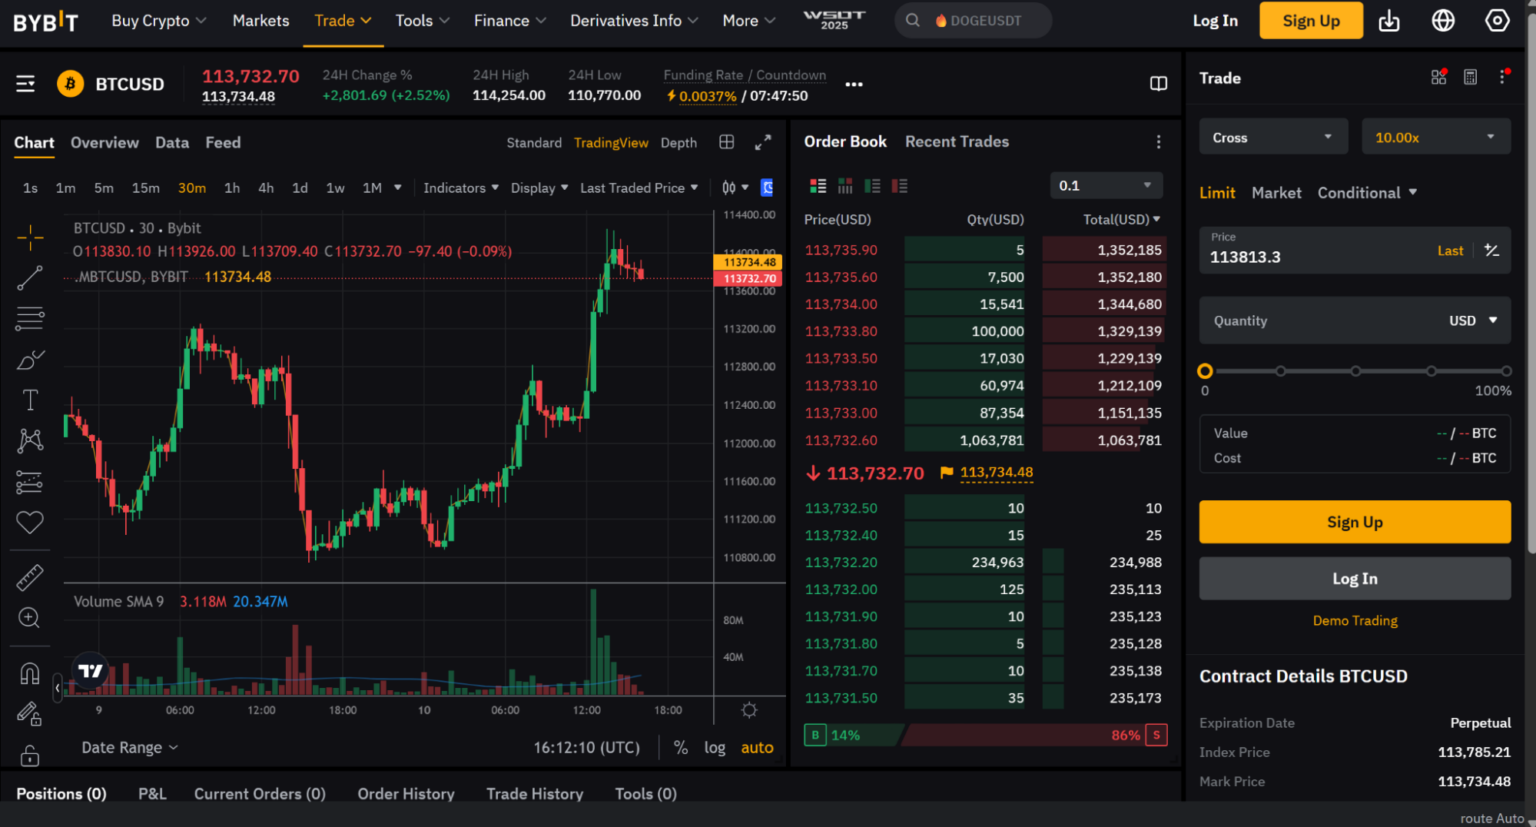Image resolution: width=1536 pixels, height=827 pixels.
Task: Select the text annotation tool
Action: coord(30,400)
